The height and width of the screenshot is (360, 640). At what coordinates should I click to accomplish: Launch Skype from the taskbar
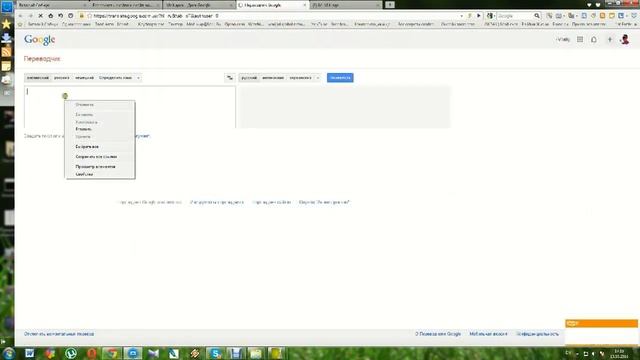click(215, 353)
